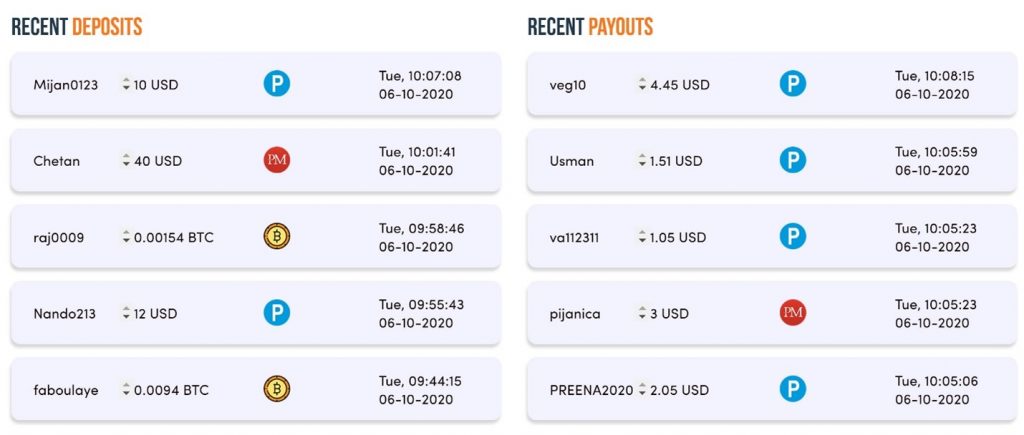Click Payeer icon in Mijan0123 deposit row

pyautogui.click(x=276, y=84)
